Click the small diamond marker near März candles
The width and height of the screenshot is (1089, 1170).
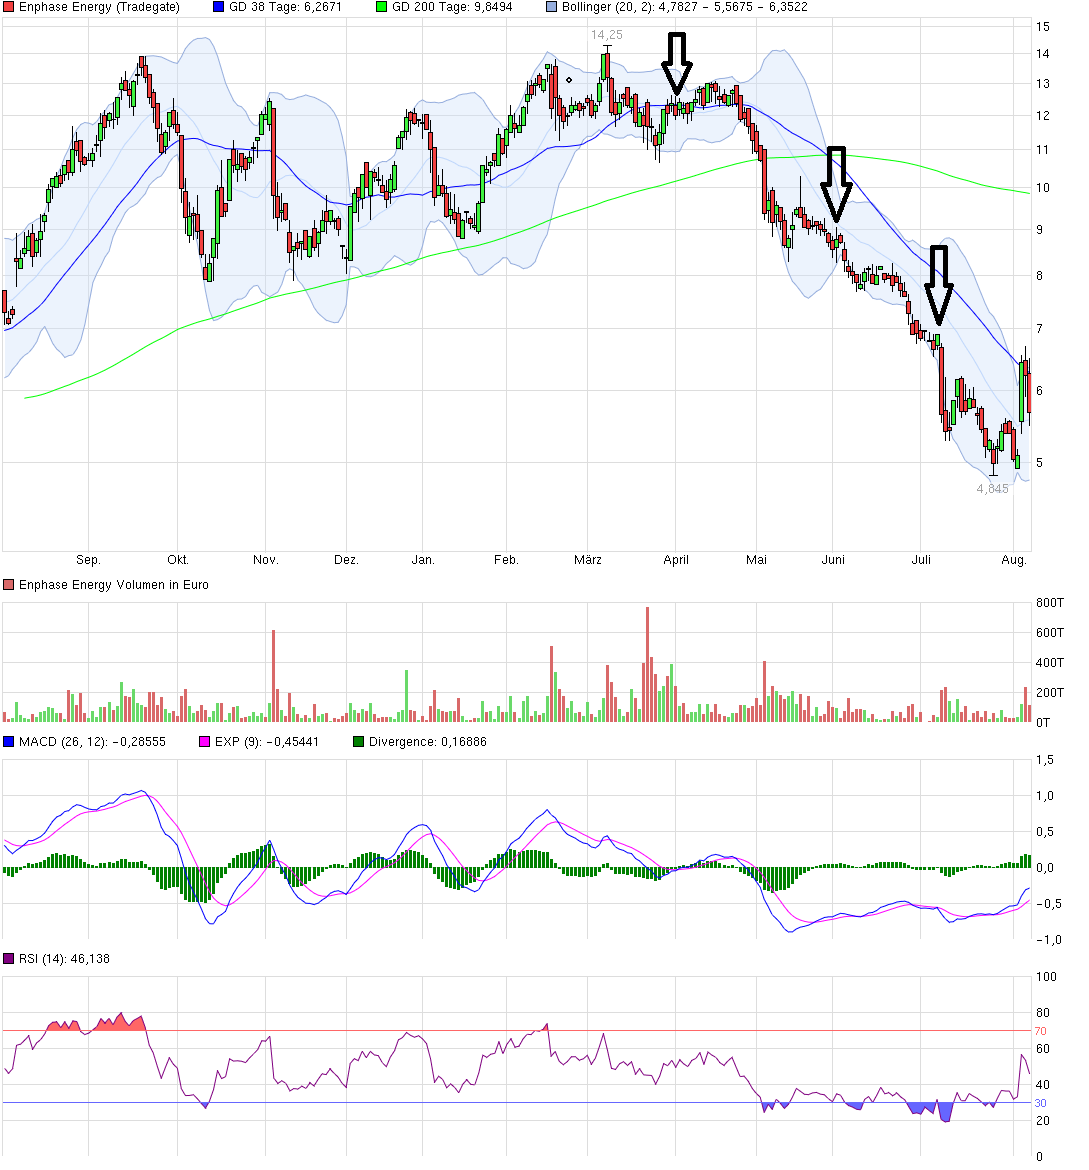pyautogui.click(x=570, y=80)
